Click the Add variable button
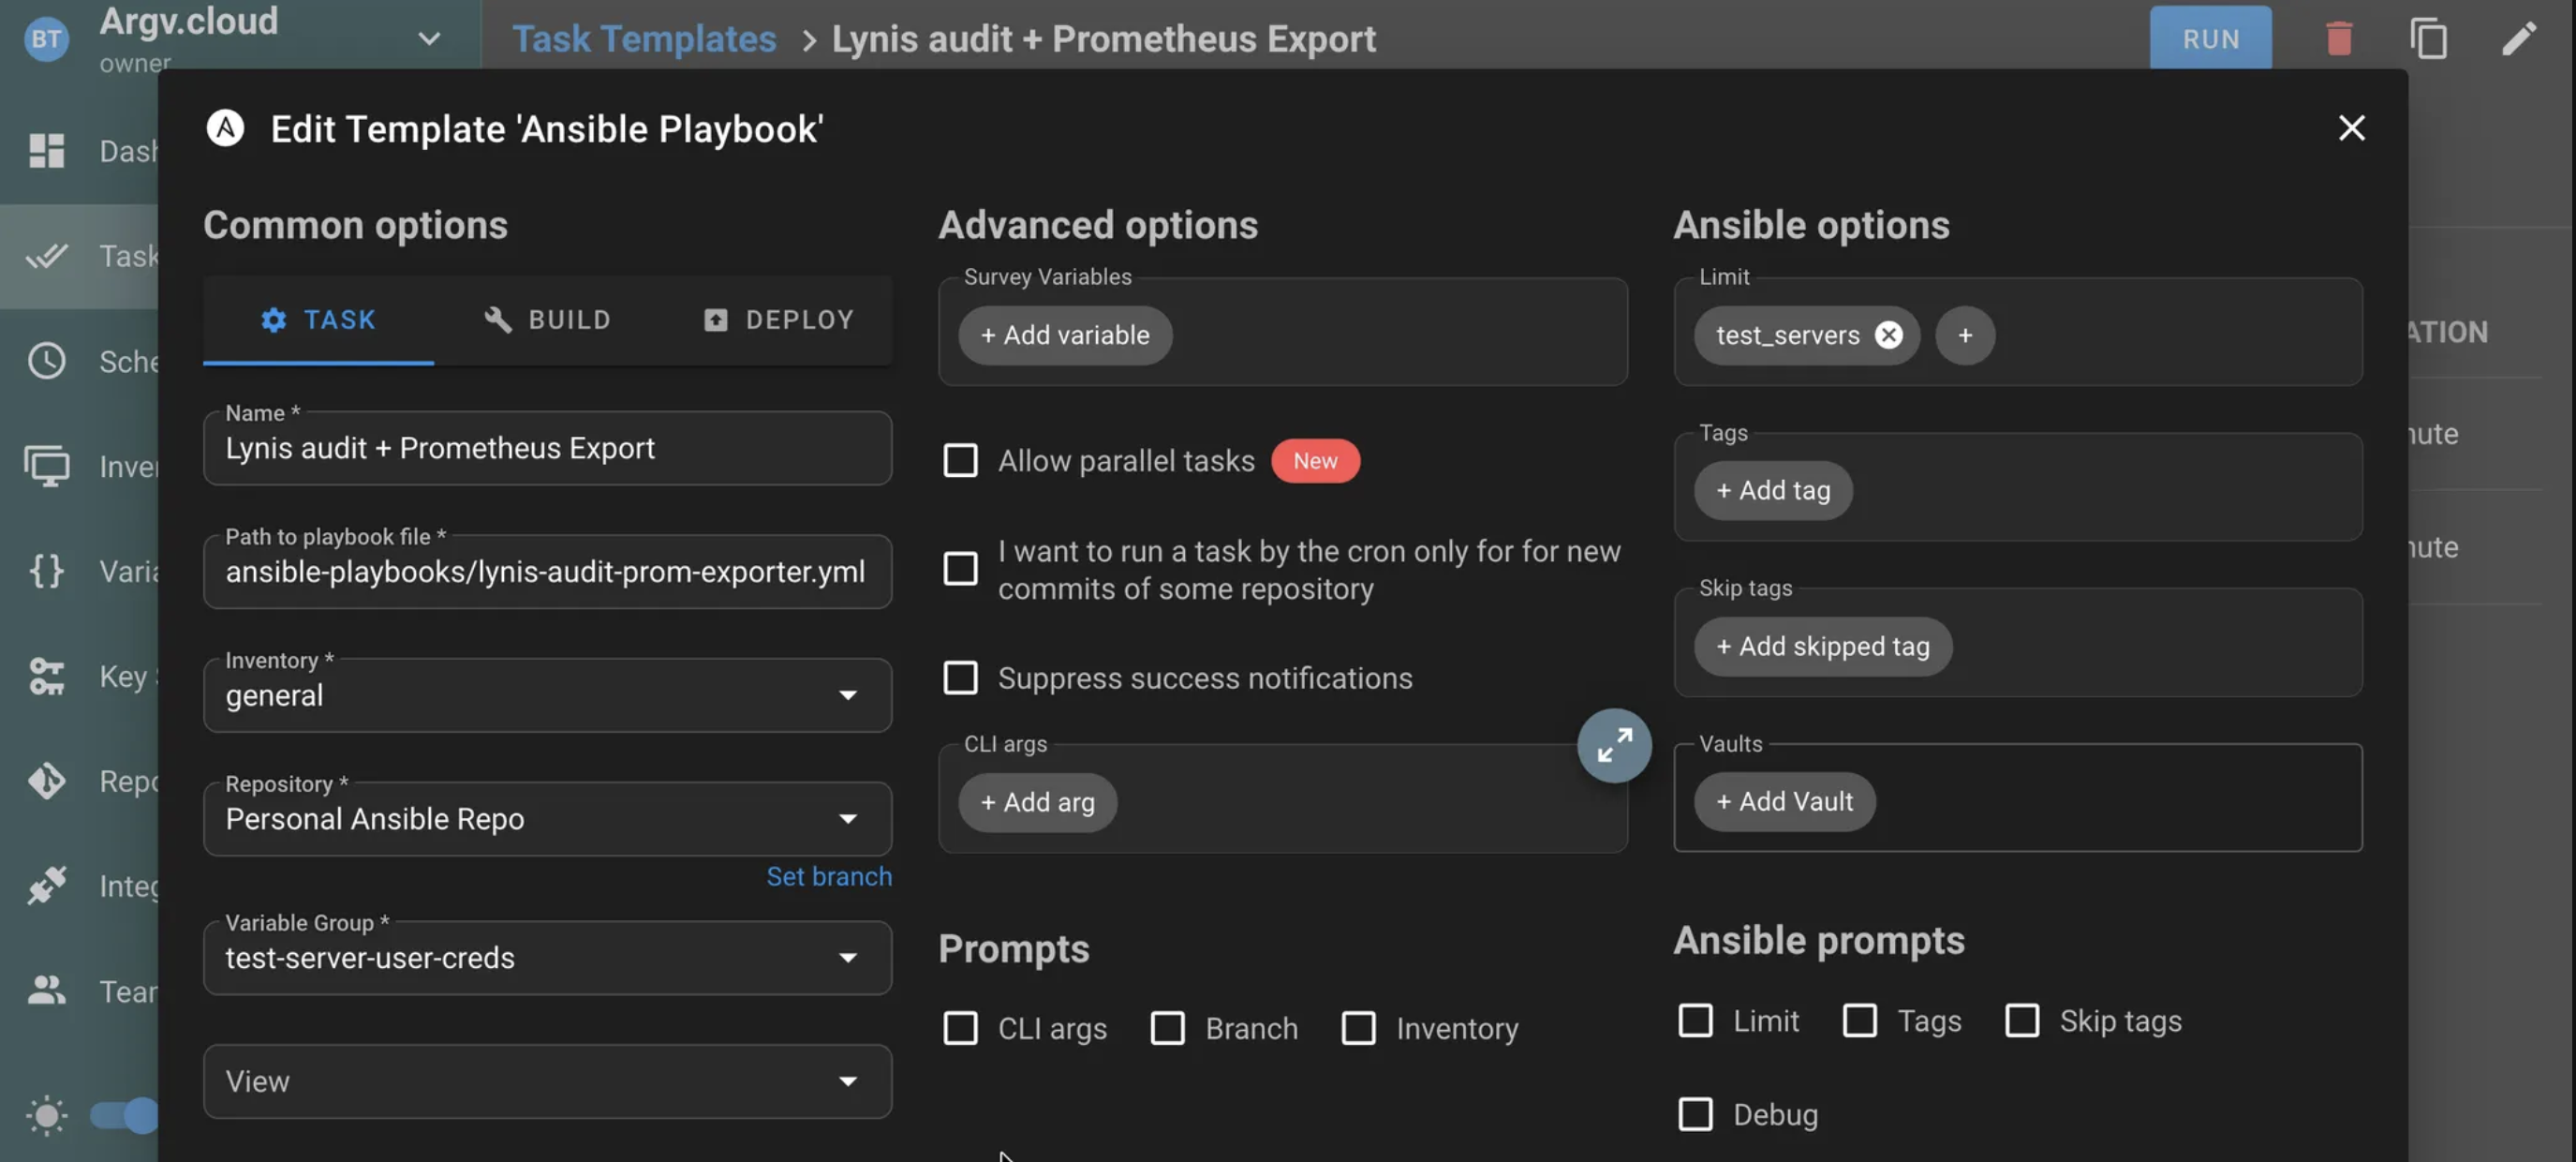Image resolution: width=2576 pixels, height=1162 pixels. 1064,335
